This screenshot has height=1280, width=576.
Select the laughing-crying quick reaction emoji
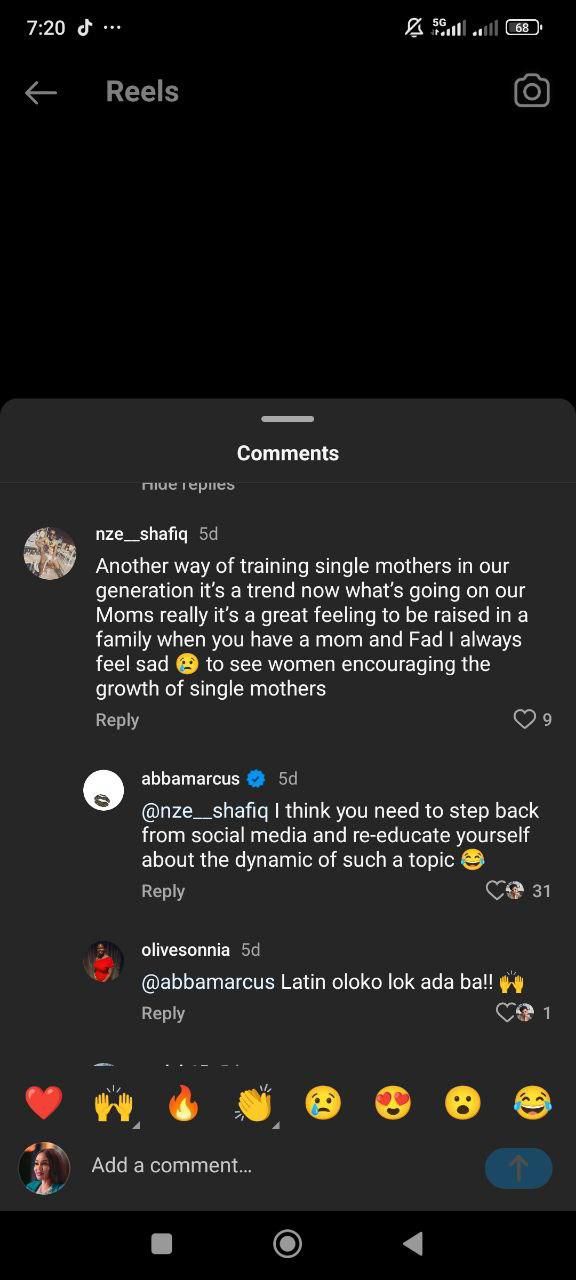coord(533,1102)
